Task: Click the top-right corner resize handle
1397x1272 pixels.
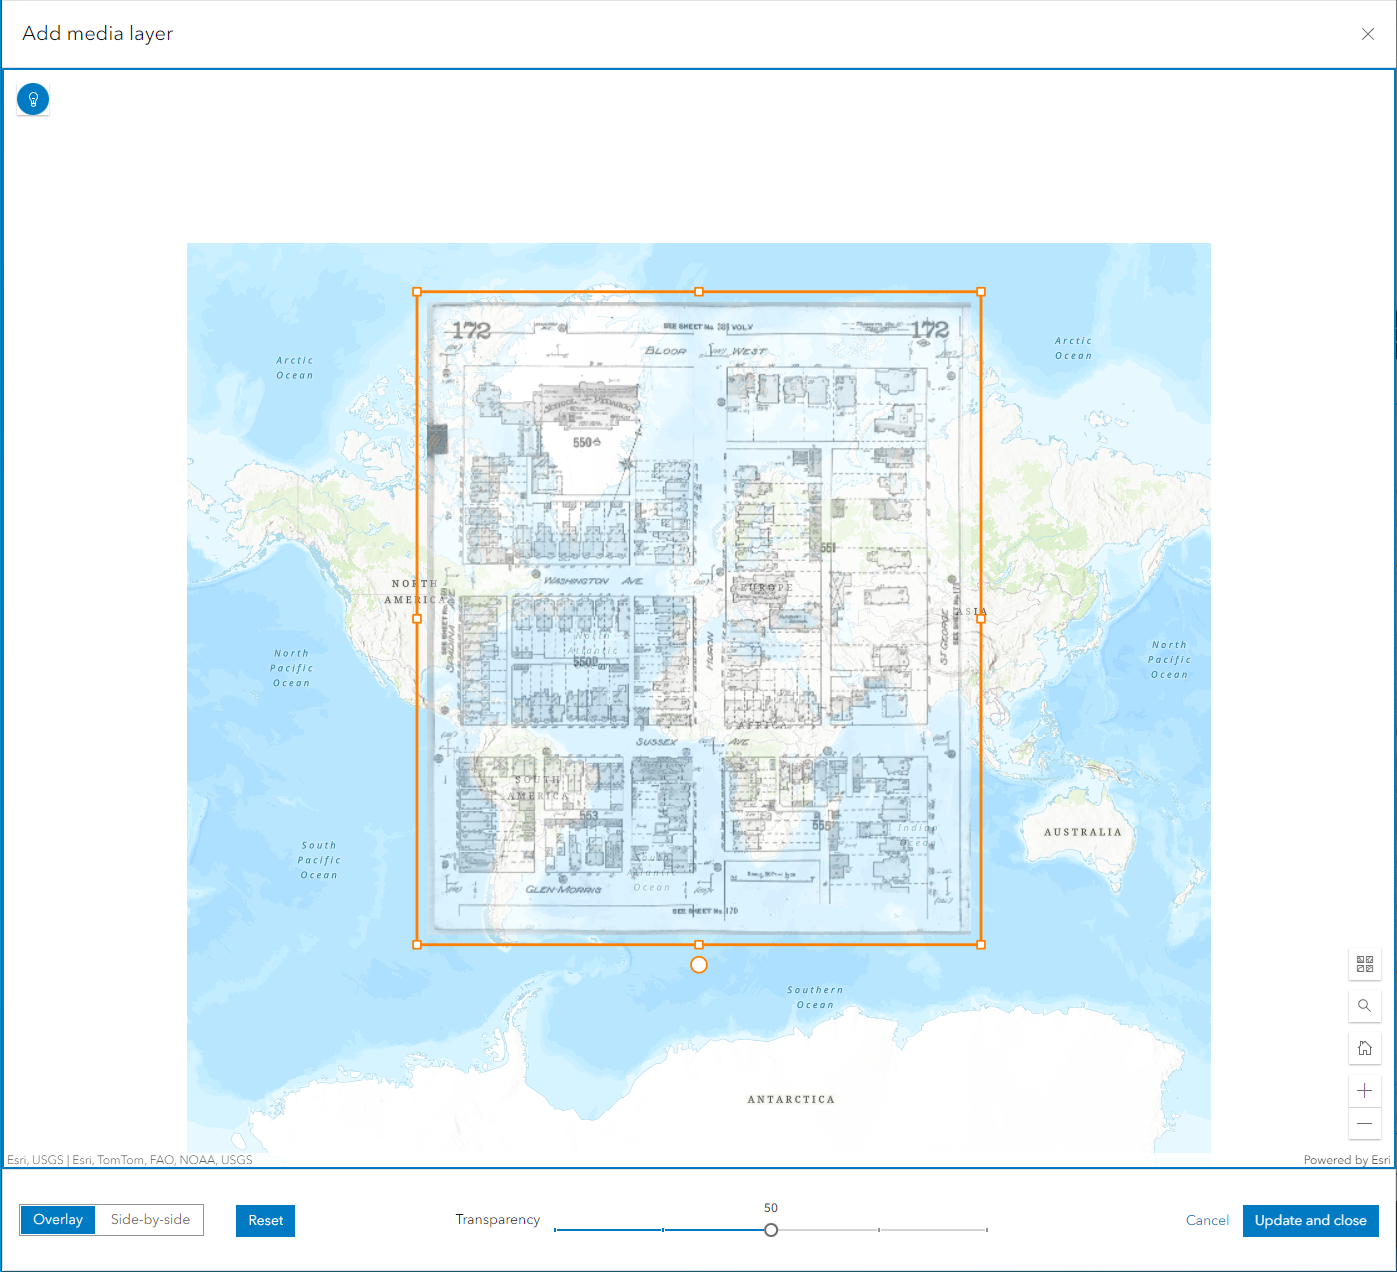Action: pos(981,292)
